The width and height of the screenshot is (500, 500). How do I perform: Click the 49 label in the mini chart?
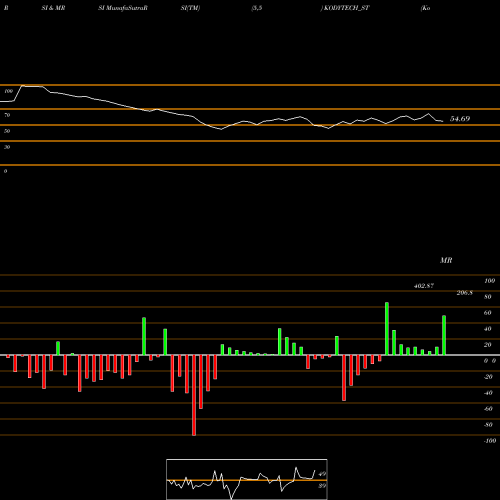point(322,474)
